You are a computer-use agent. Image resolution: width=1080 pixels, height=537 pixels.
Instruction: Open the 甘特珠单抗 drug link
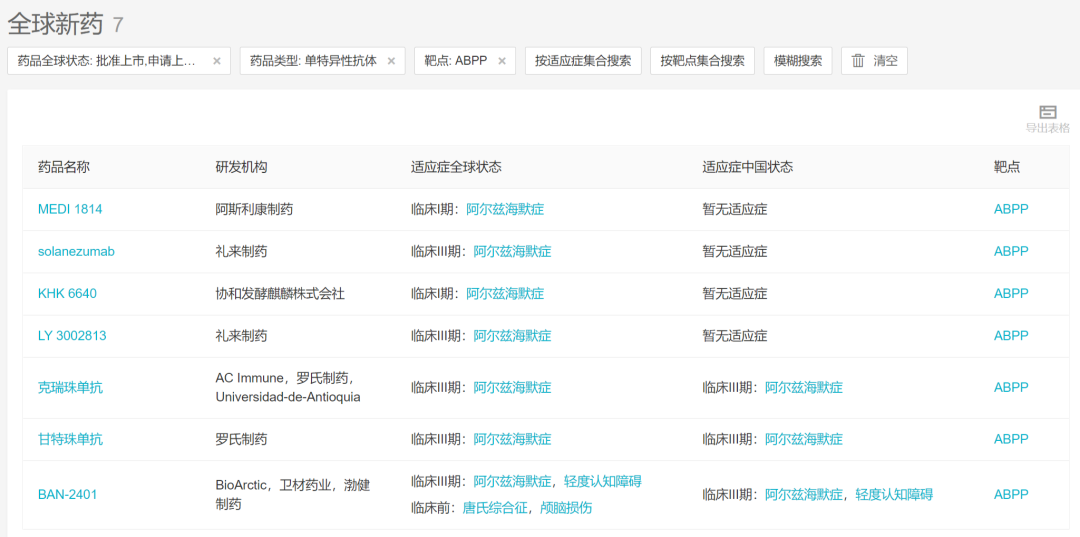pos(70,439)
